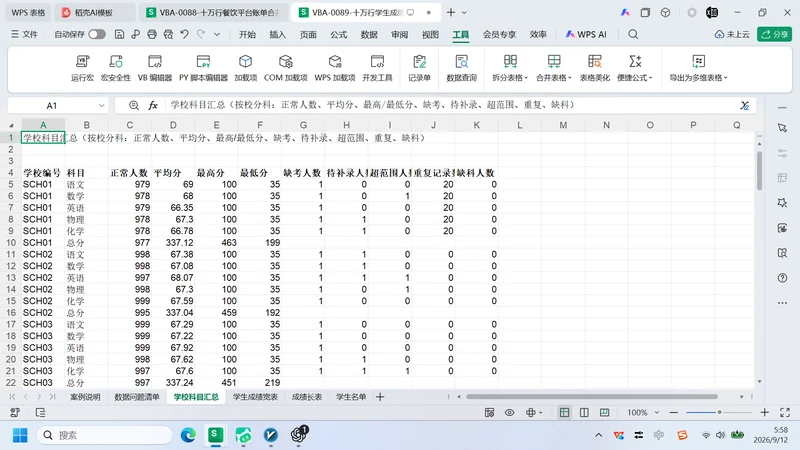
Task: Open the 记录单 form
Action: coord(419,68)
